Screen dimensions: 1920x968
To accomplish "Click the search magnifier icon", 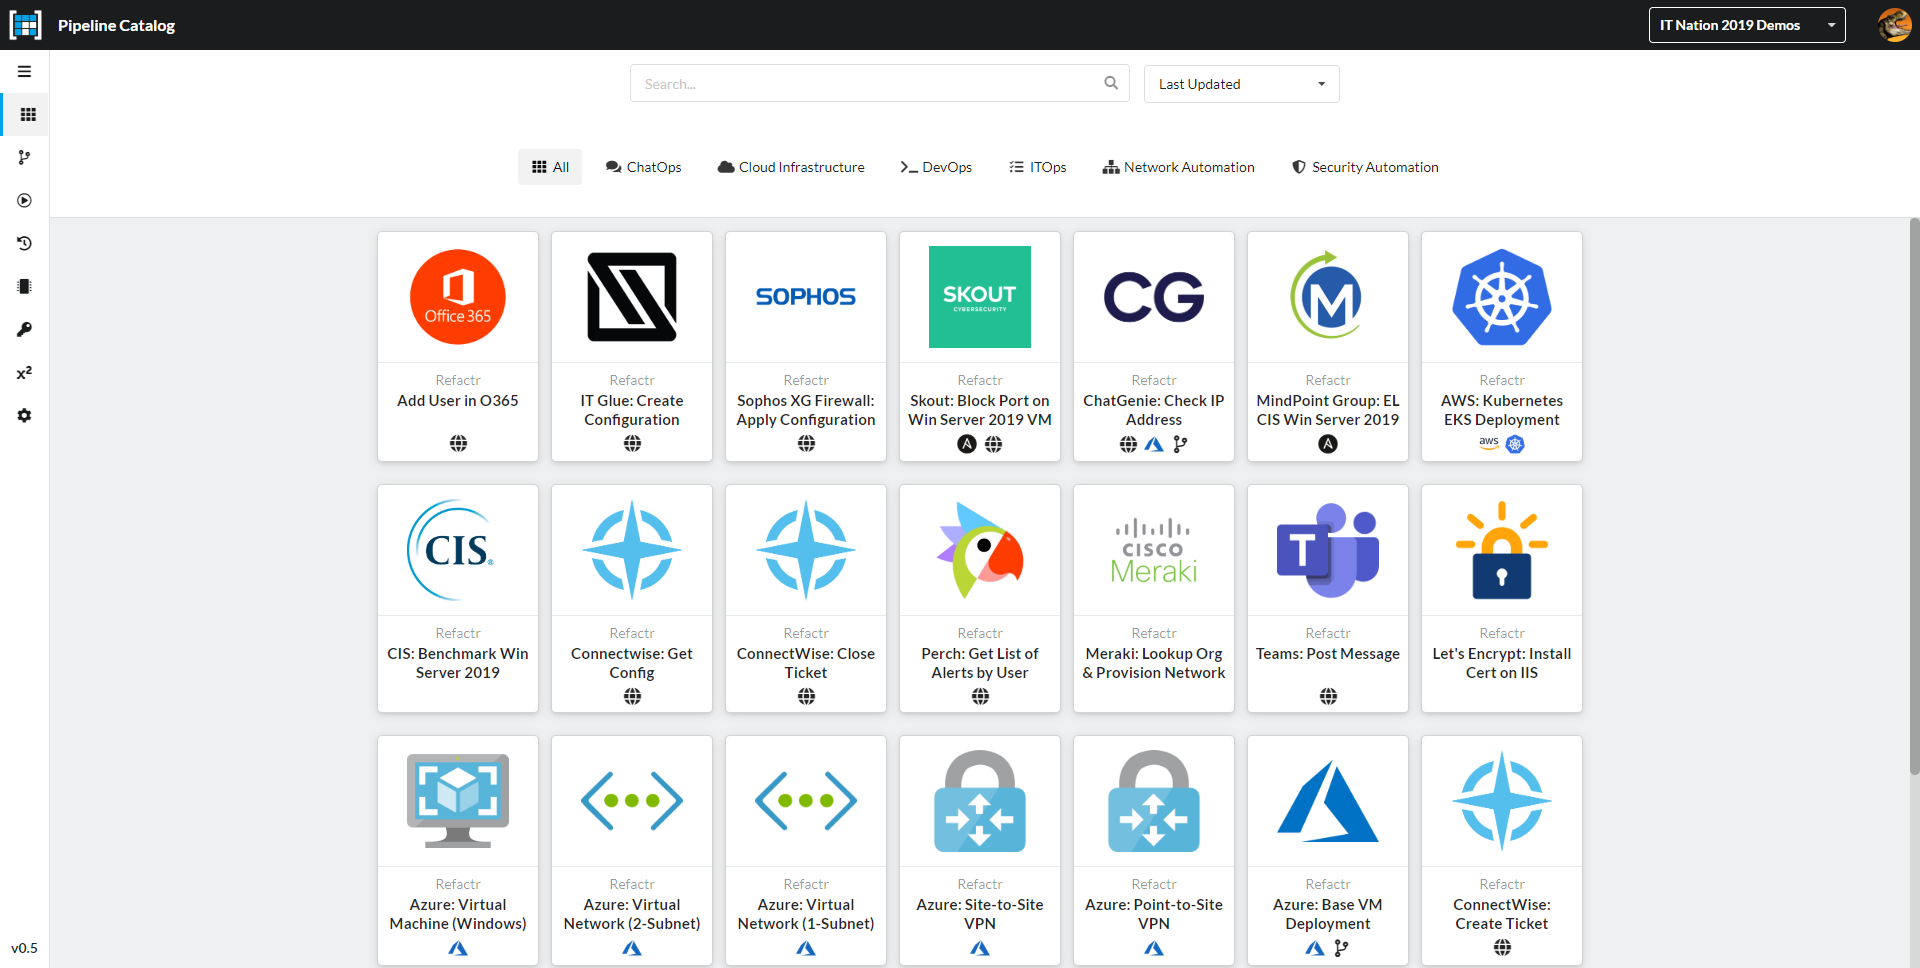I will pos(1111,83).
